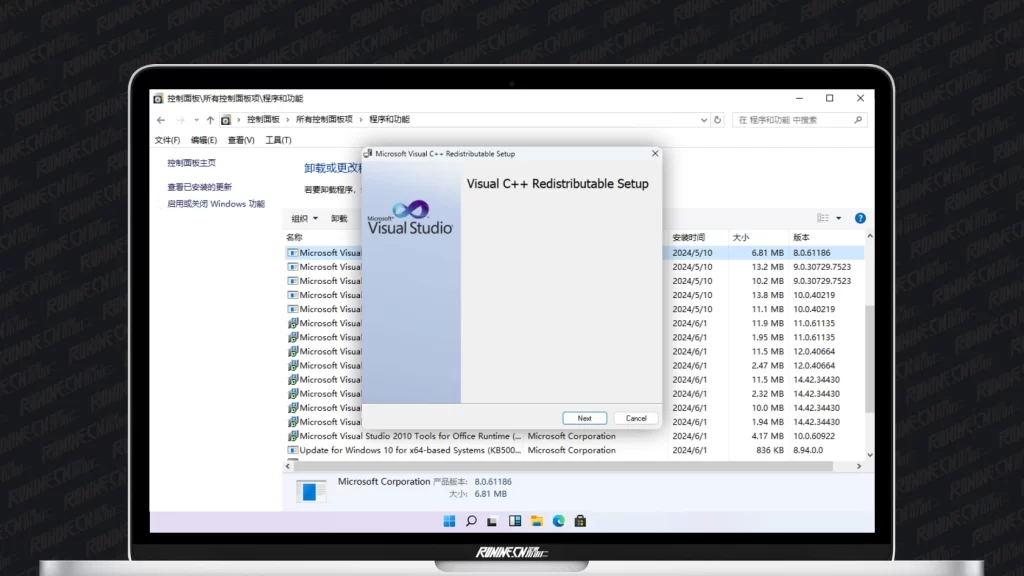Open the view options dropdown arrow
The height and width of the screenshot is (576, 1024).
(x=839, y=218)
